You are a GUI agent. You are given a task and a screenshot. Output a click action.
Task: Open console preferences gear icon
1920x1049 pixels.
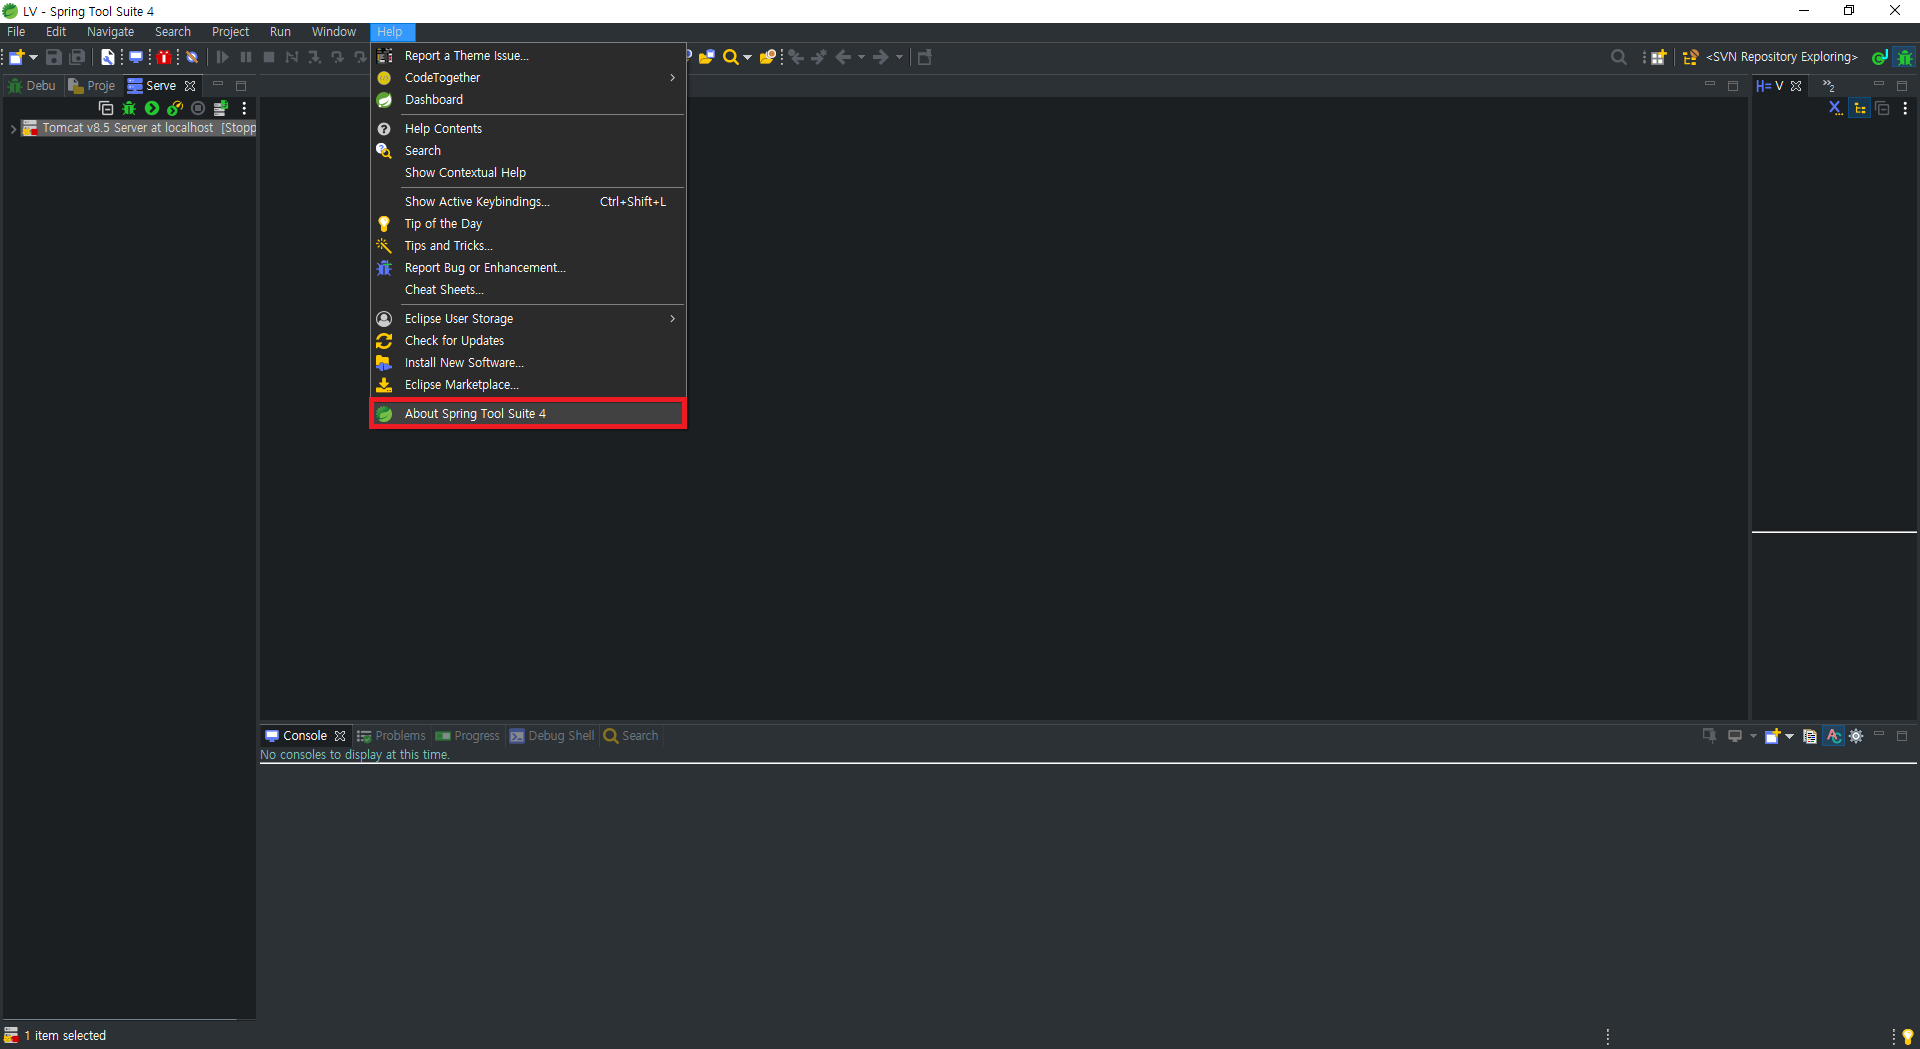(1856, 736)
